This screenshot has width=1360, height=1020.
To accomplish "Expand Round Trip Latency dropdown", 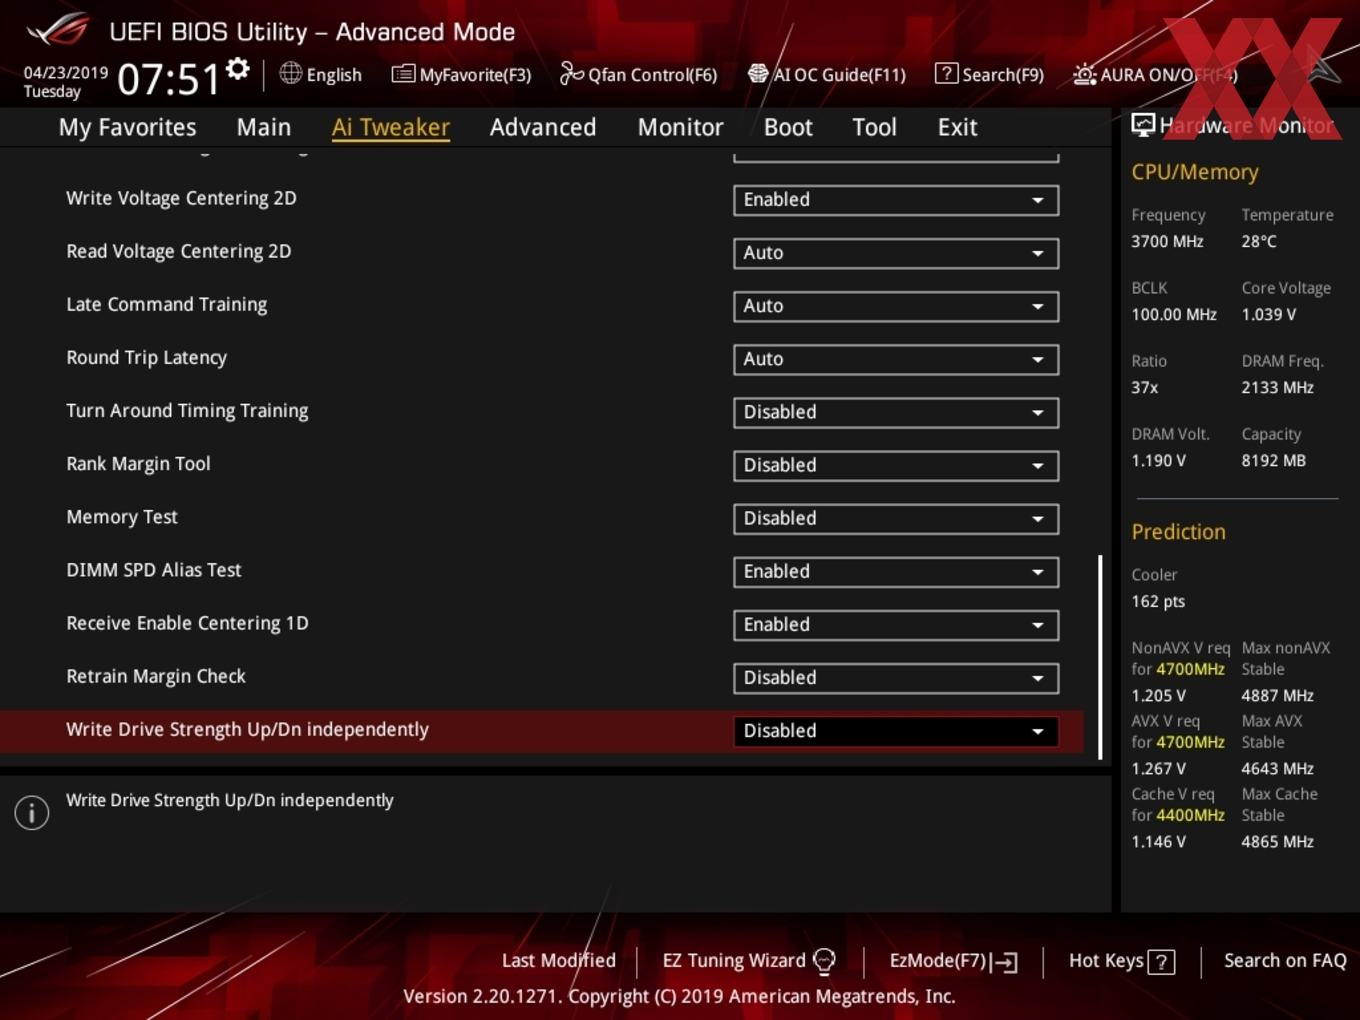I will click(896, 359).
